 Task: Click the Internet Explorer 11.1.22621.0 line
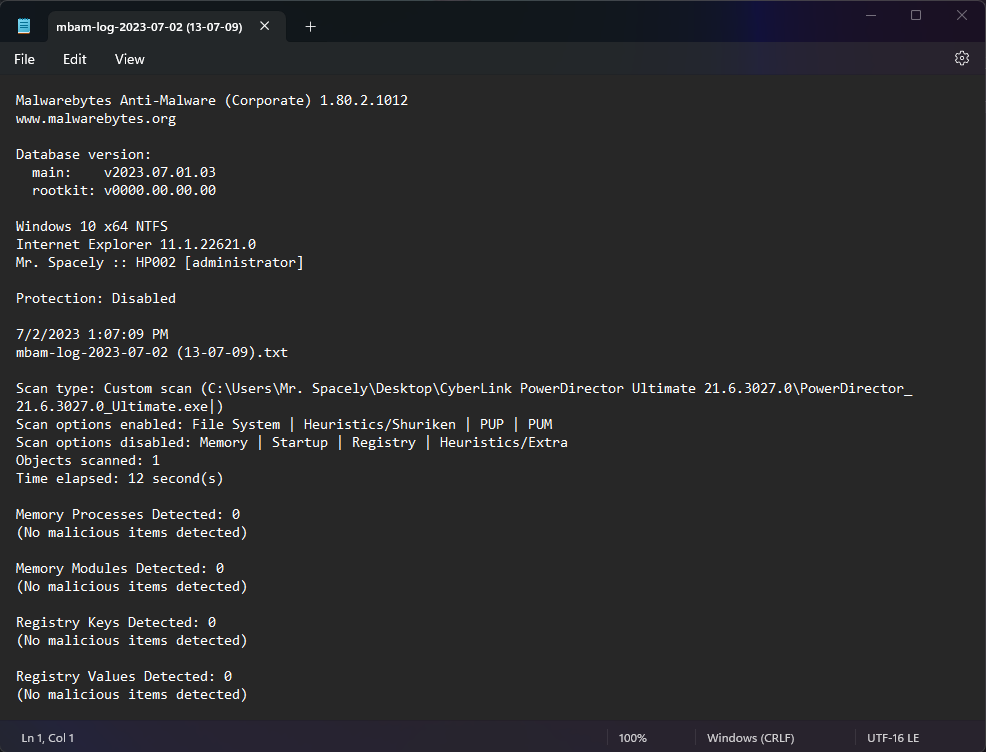click(136, 245)
